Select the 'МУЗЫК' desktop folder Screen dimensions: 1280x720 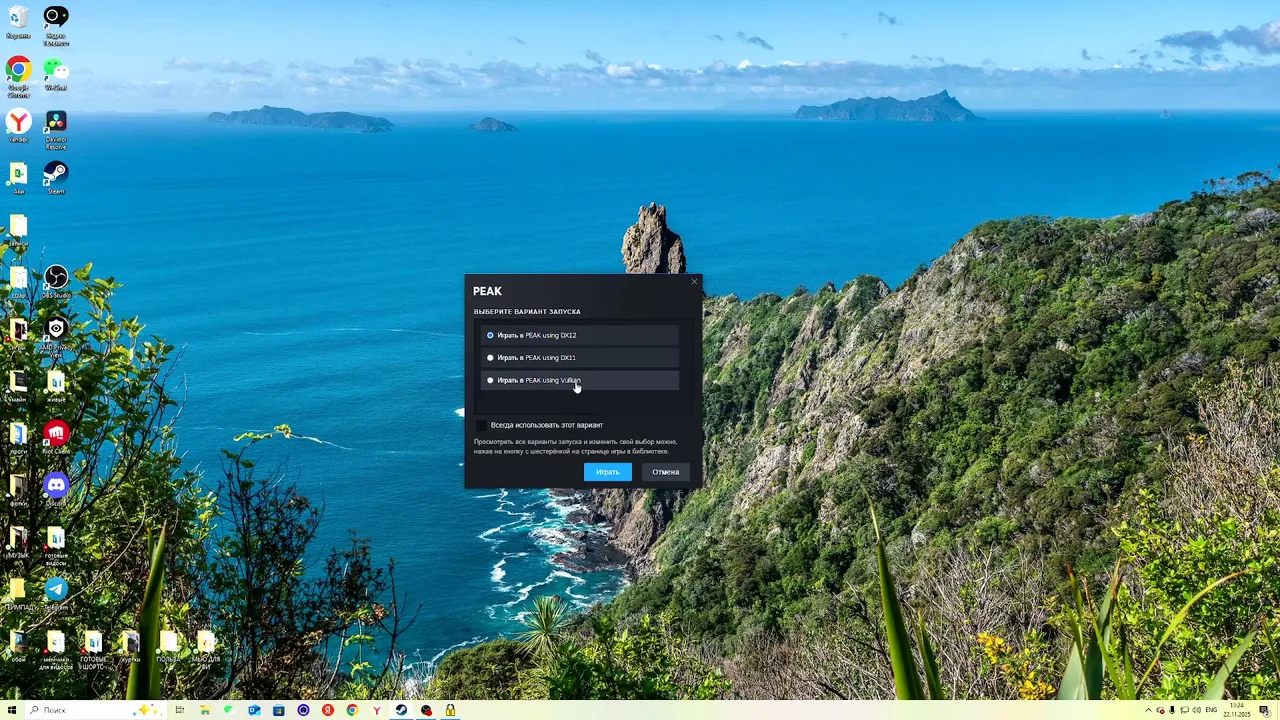click(18, 541)
